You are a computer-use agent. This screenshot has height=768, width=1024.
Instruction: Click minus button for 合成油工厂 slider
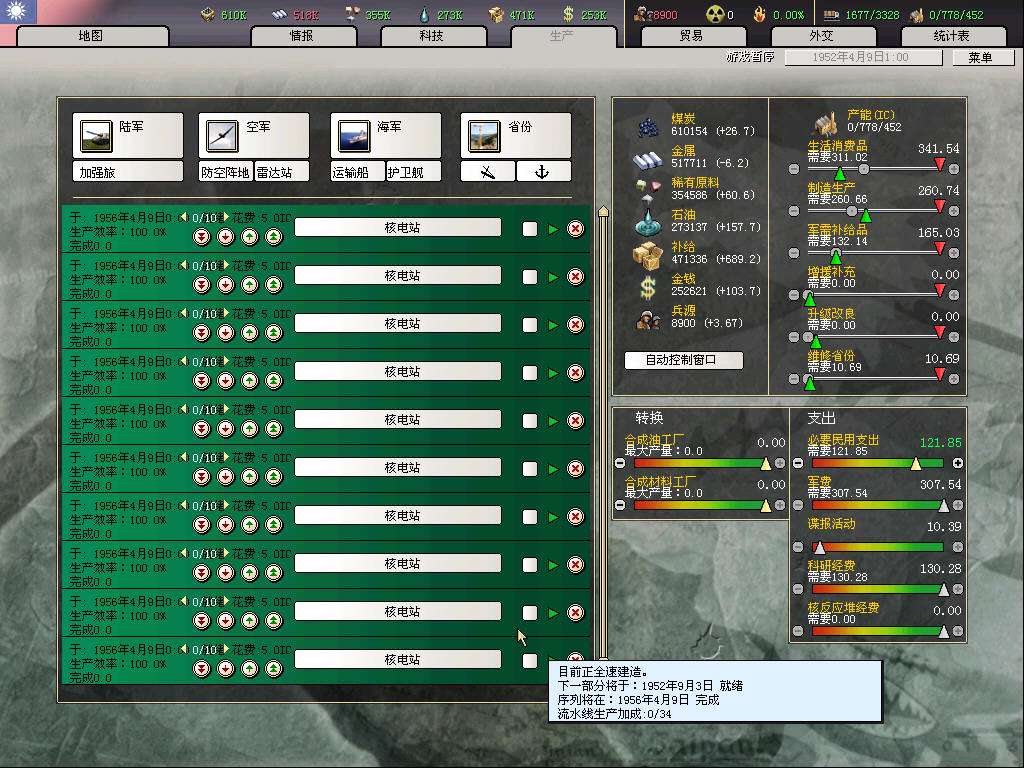[620, 464]
